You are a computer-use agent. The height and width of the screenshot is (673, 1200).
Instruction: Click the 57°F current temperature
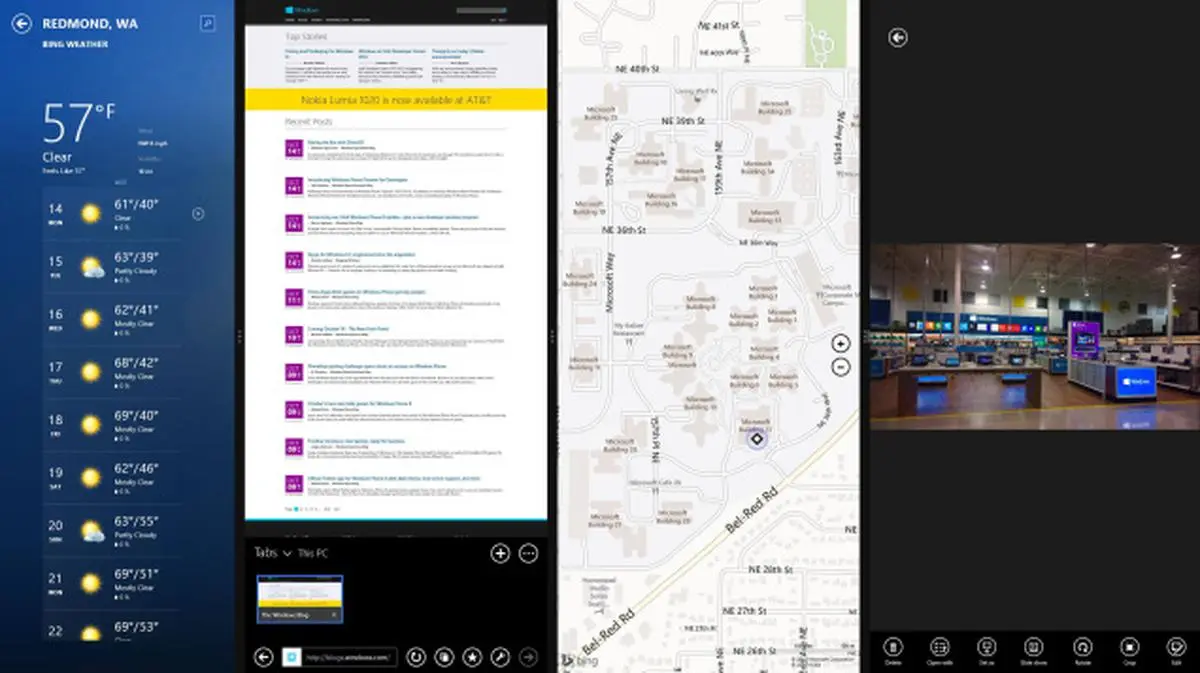pos(78,125)
